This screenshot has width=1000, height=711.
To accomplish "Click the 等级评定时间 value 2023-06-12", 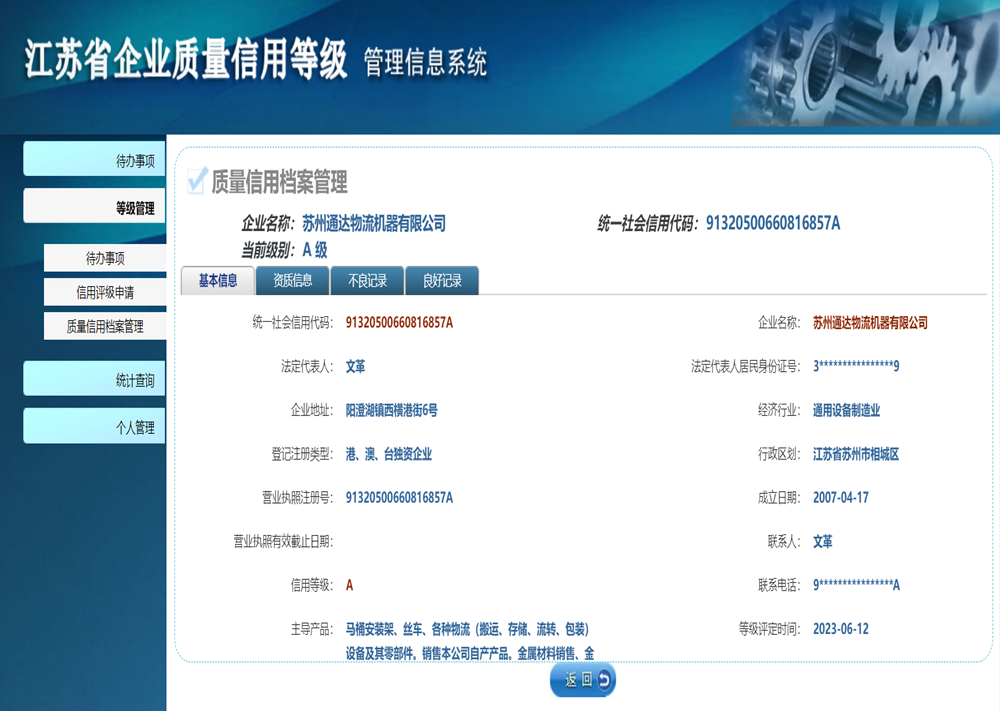I will tap(840, 629).
